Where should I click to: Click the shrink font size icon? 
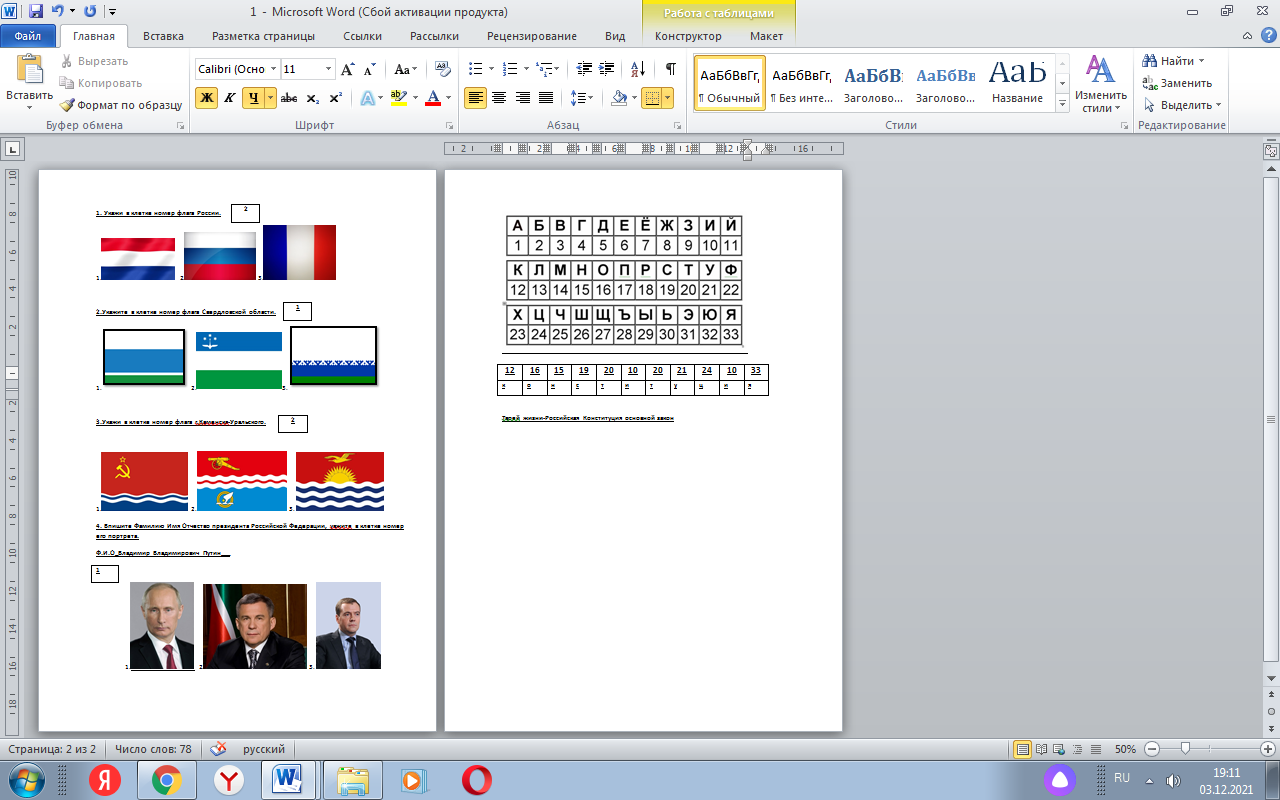click(x=369, y=69)
